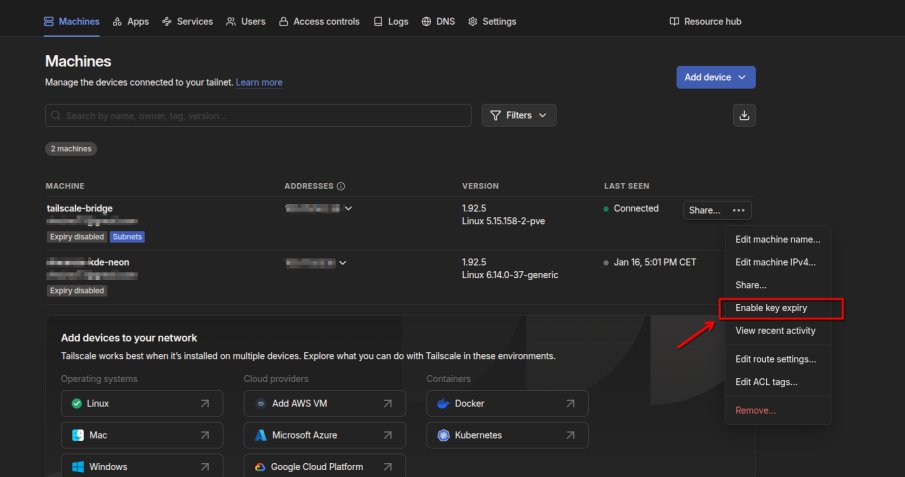Click the Mac Finder icon
The width and height of the screenshot is (905, 477).
[78, 435]
